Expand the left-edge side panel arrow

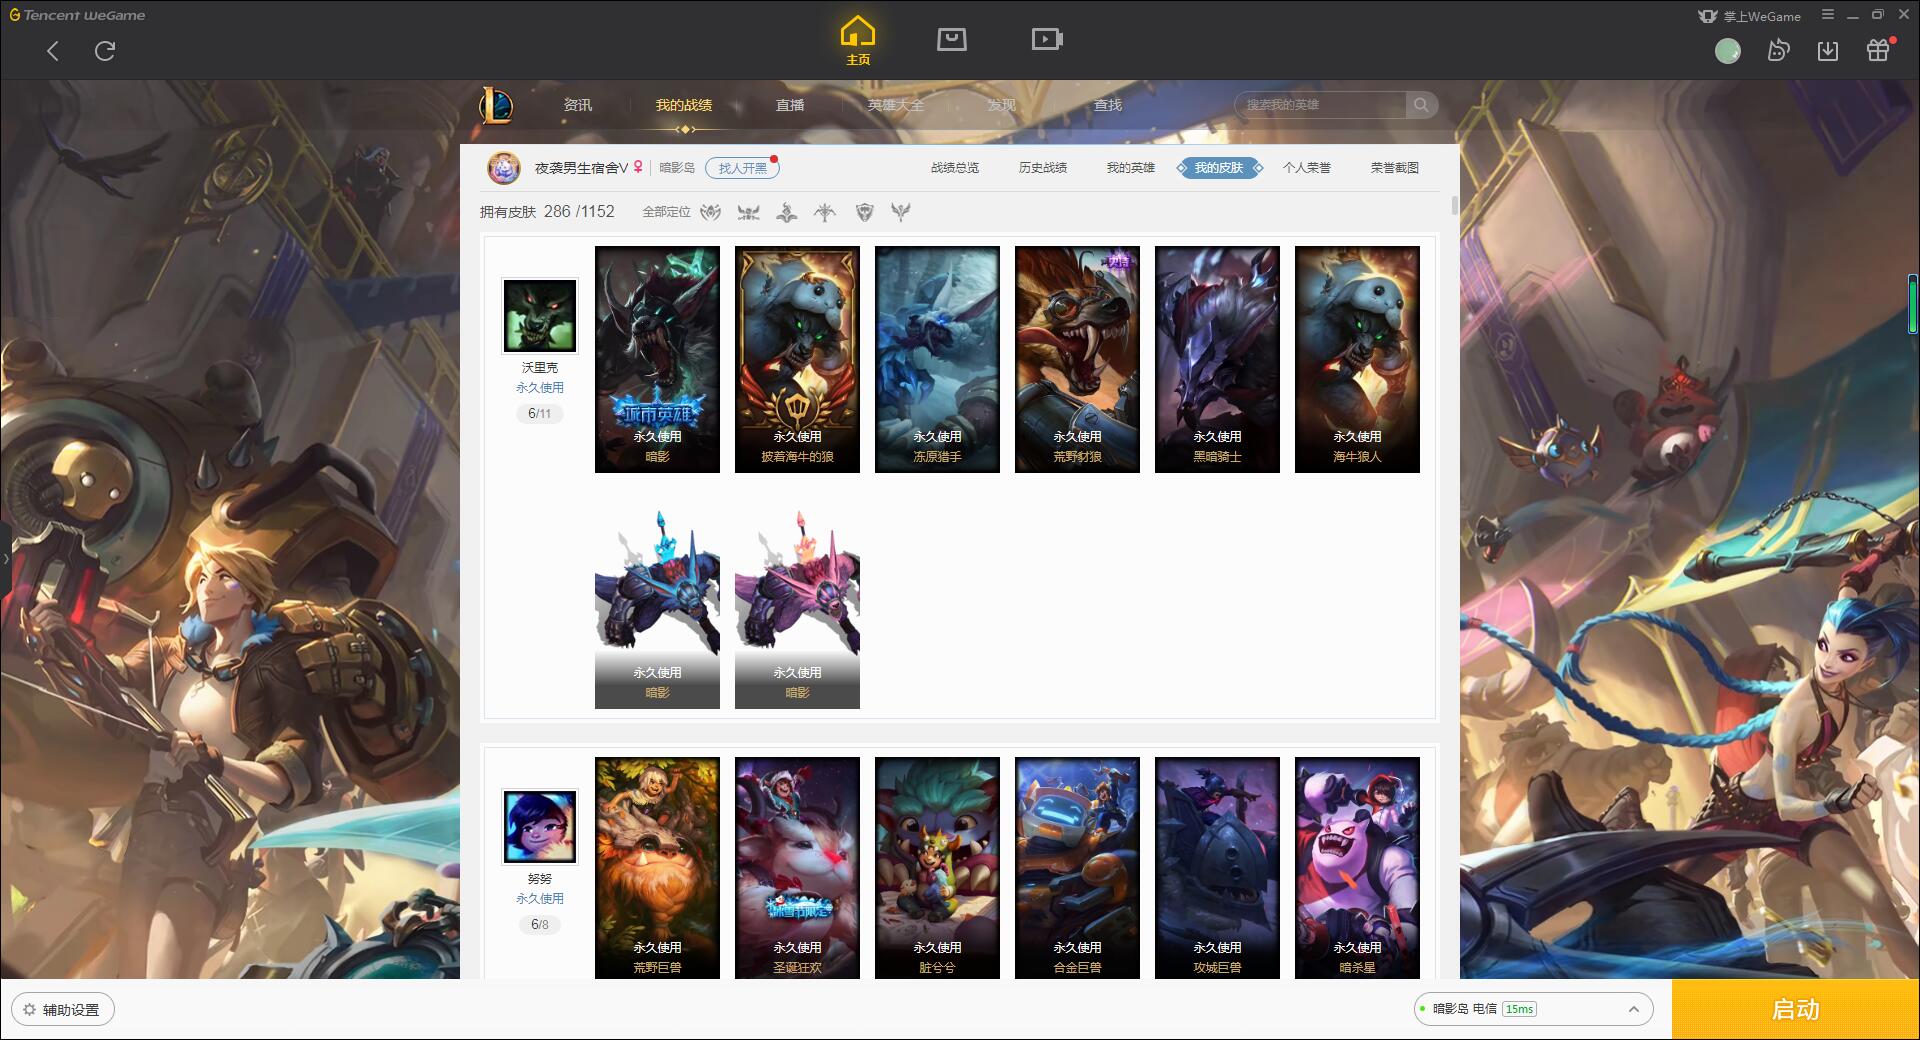[5, 558]
